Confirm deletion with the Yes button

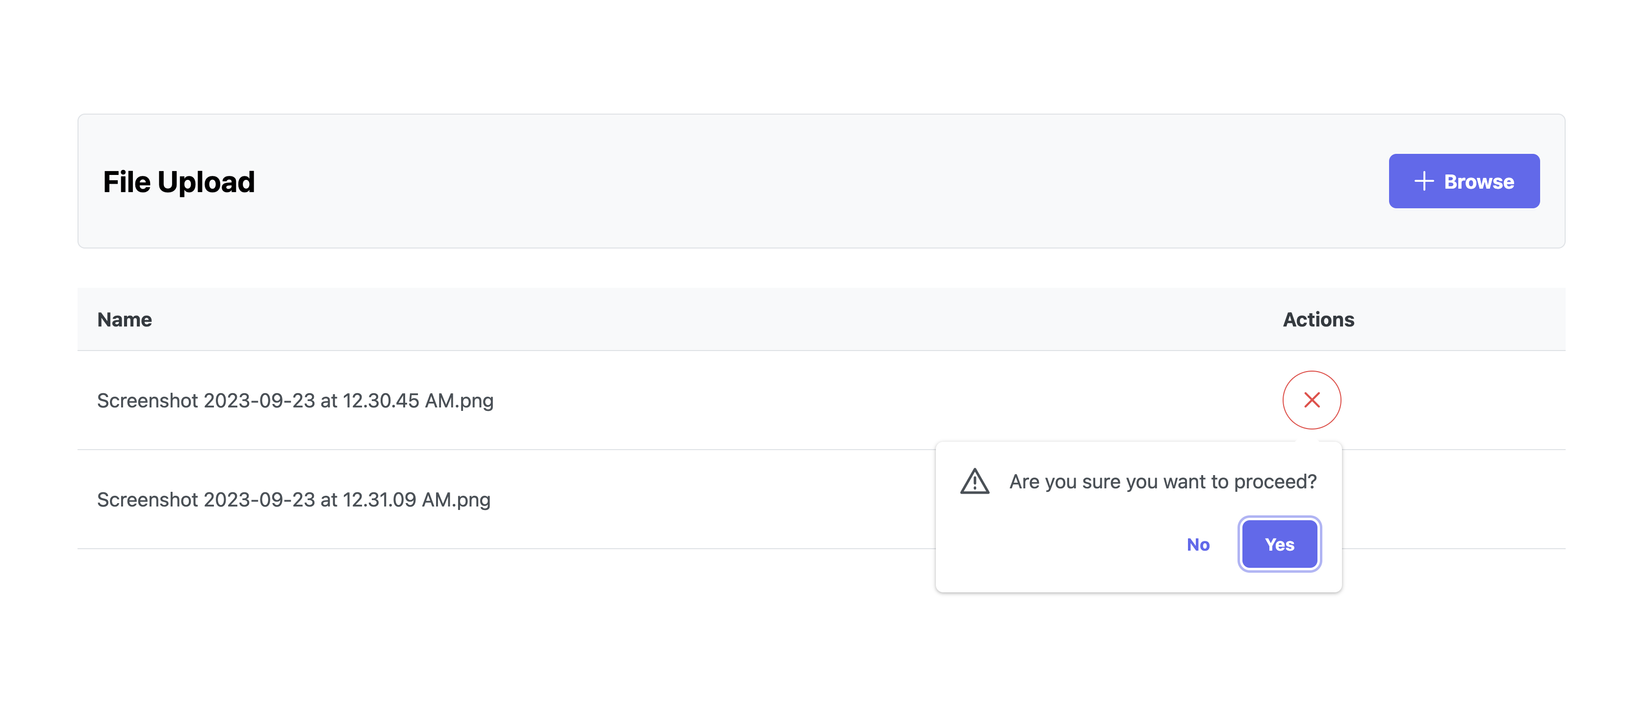1279,544
